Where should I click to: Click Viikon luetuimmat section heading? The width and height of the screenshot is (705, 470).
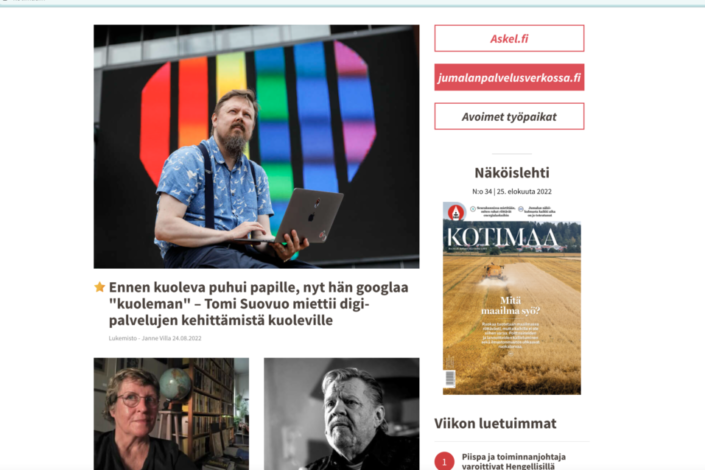pyautogui.click(x=495, y=423)
